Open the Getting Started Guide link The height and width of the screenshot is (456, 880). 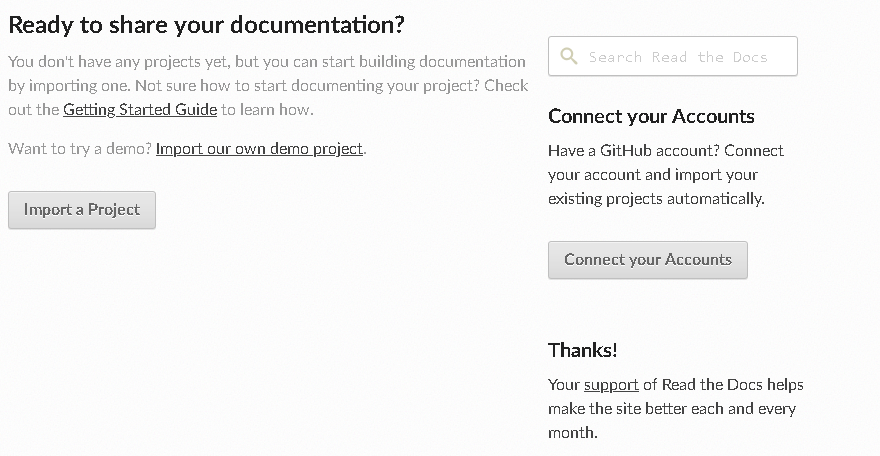(140, 109)
